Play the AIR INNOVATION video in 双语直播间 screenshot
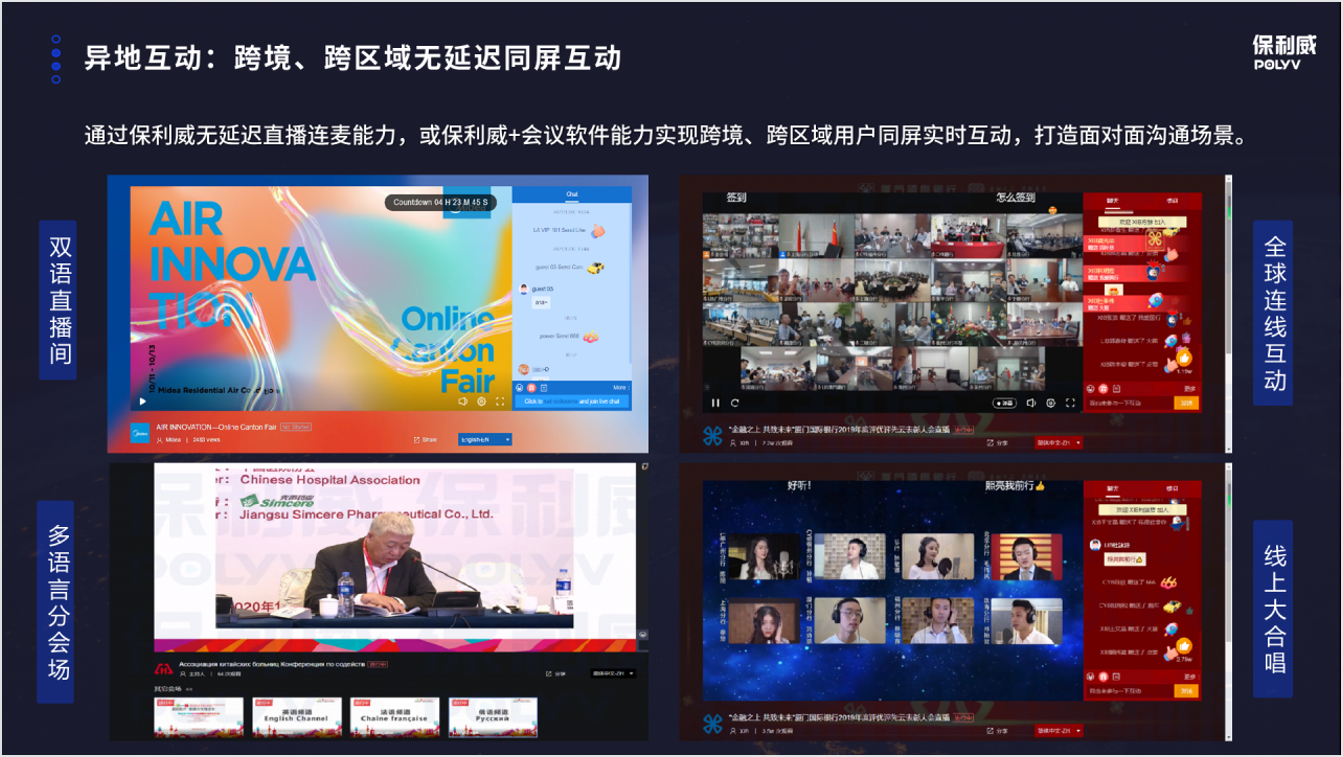 pos(142,401)
